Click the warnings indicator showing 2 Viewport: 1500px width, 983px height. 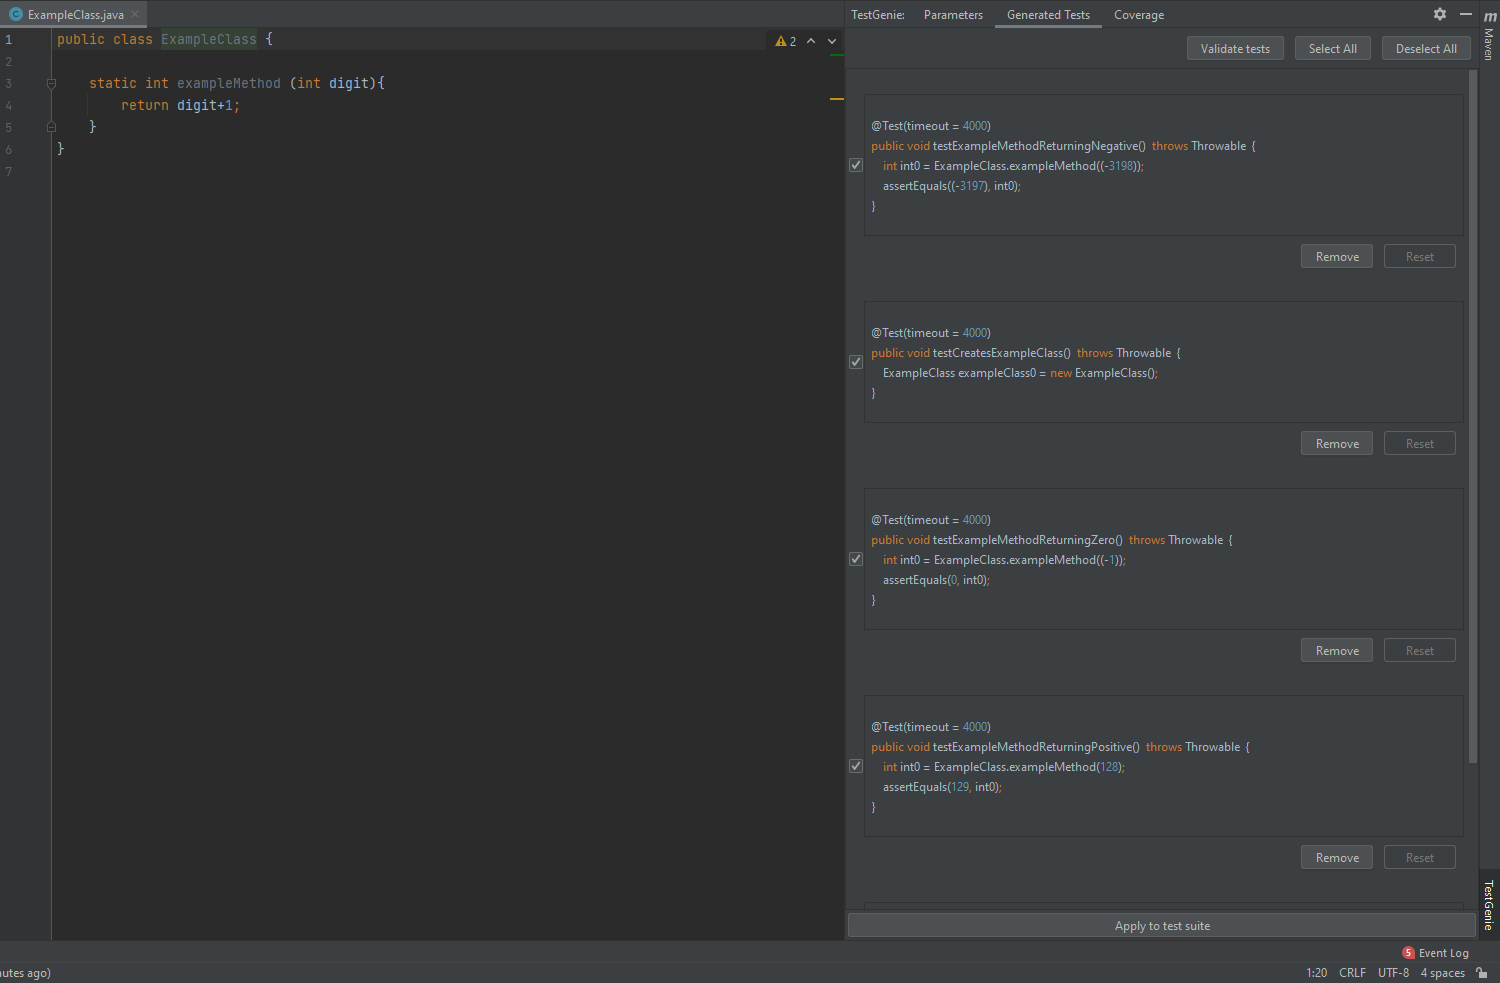(x=786, y=41)
